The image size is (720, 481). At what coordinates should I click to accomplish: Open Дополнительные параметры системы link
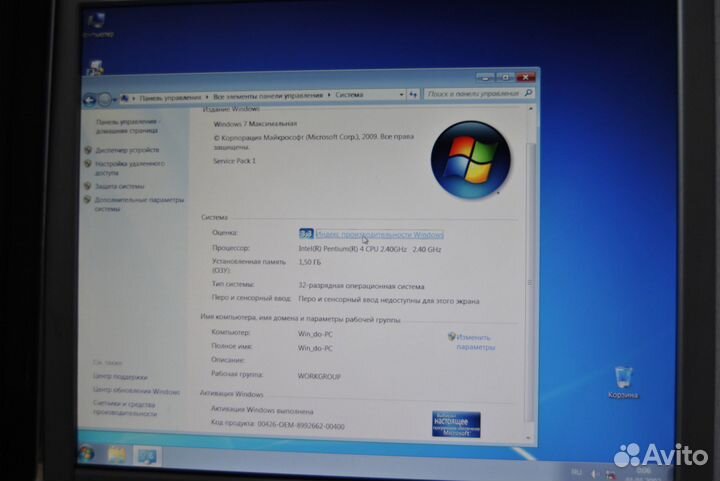pyautogui.click(x=139, y=204)
